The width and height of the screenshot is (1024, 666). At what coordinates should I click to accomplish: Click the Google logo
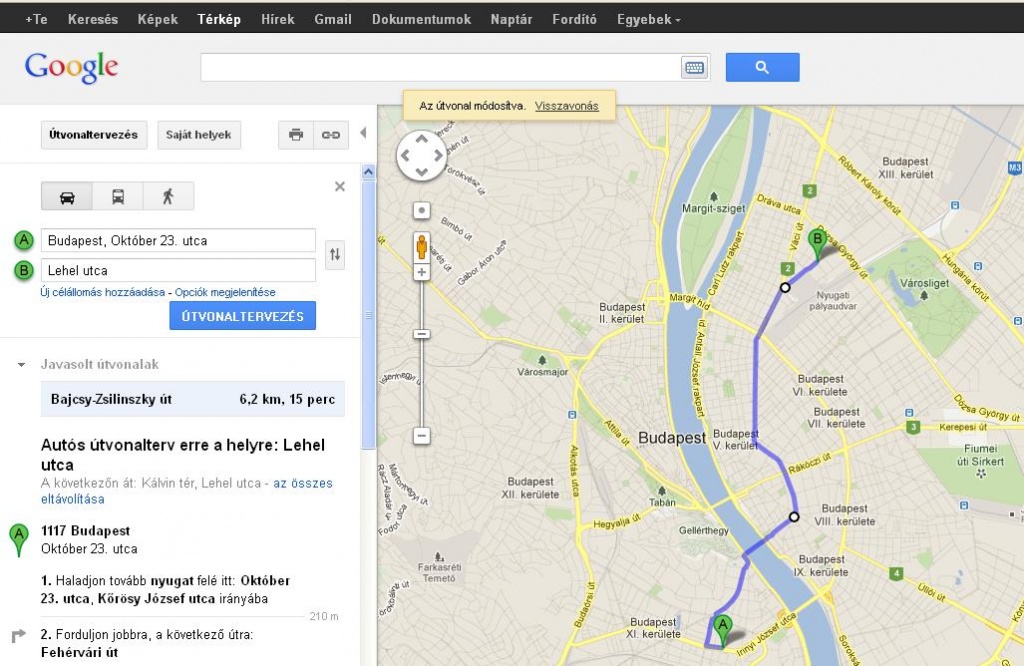71,67
